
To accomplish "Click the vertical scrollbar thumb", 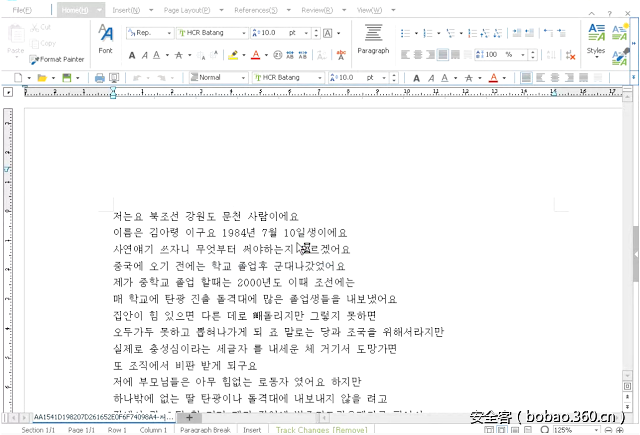I will tap(636, 253).
